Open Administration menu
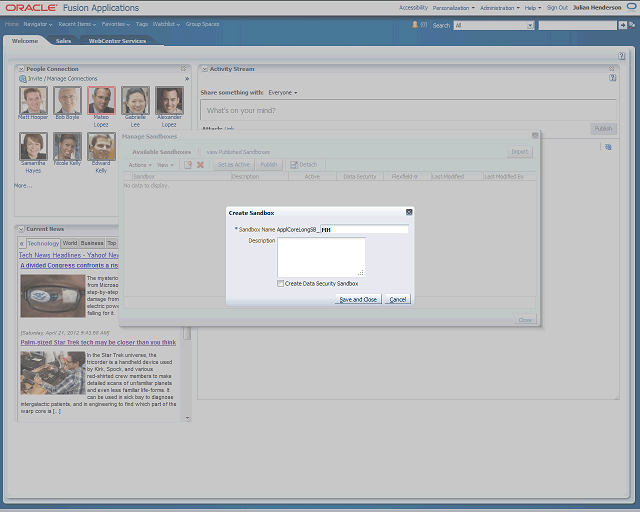 point(500,8)
